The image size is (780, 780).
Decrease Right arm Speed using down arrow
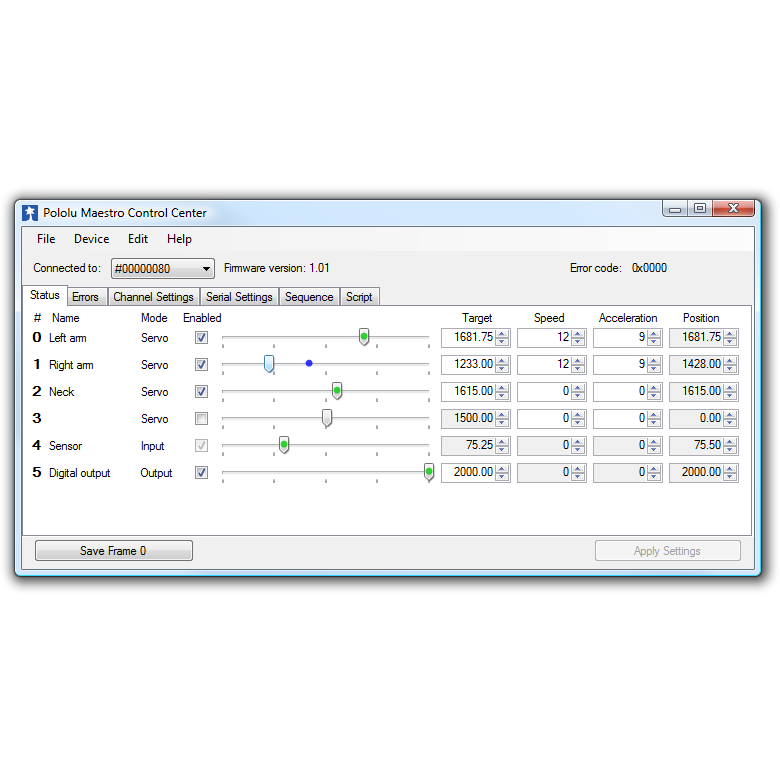pos(578,369)
